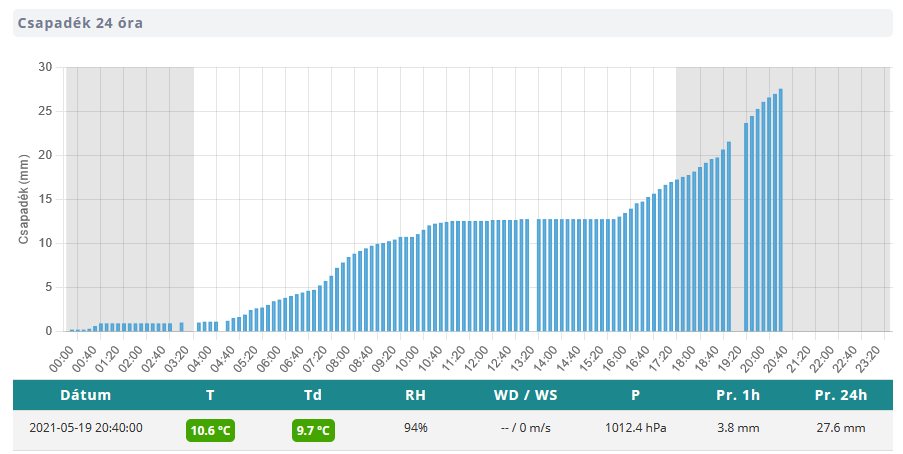Screen dimensions: 903x454
Task: Select the green 10.6 °C temperature badge
Action: pos(210,430)
